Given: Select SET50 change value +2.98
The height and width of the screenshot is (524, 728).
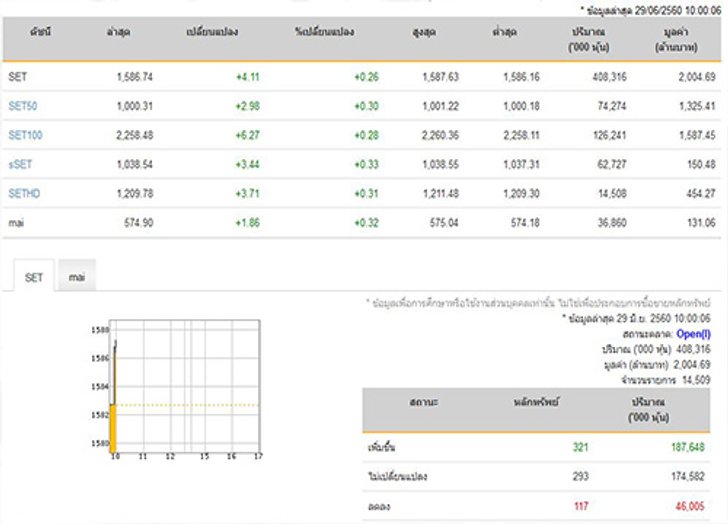Looking at the screenshot, I should pyautogui.click(x=247, y=106).
